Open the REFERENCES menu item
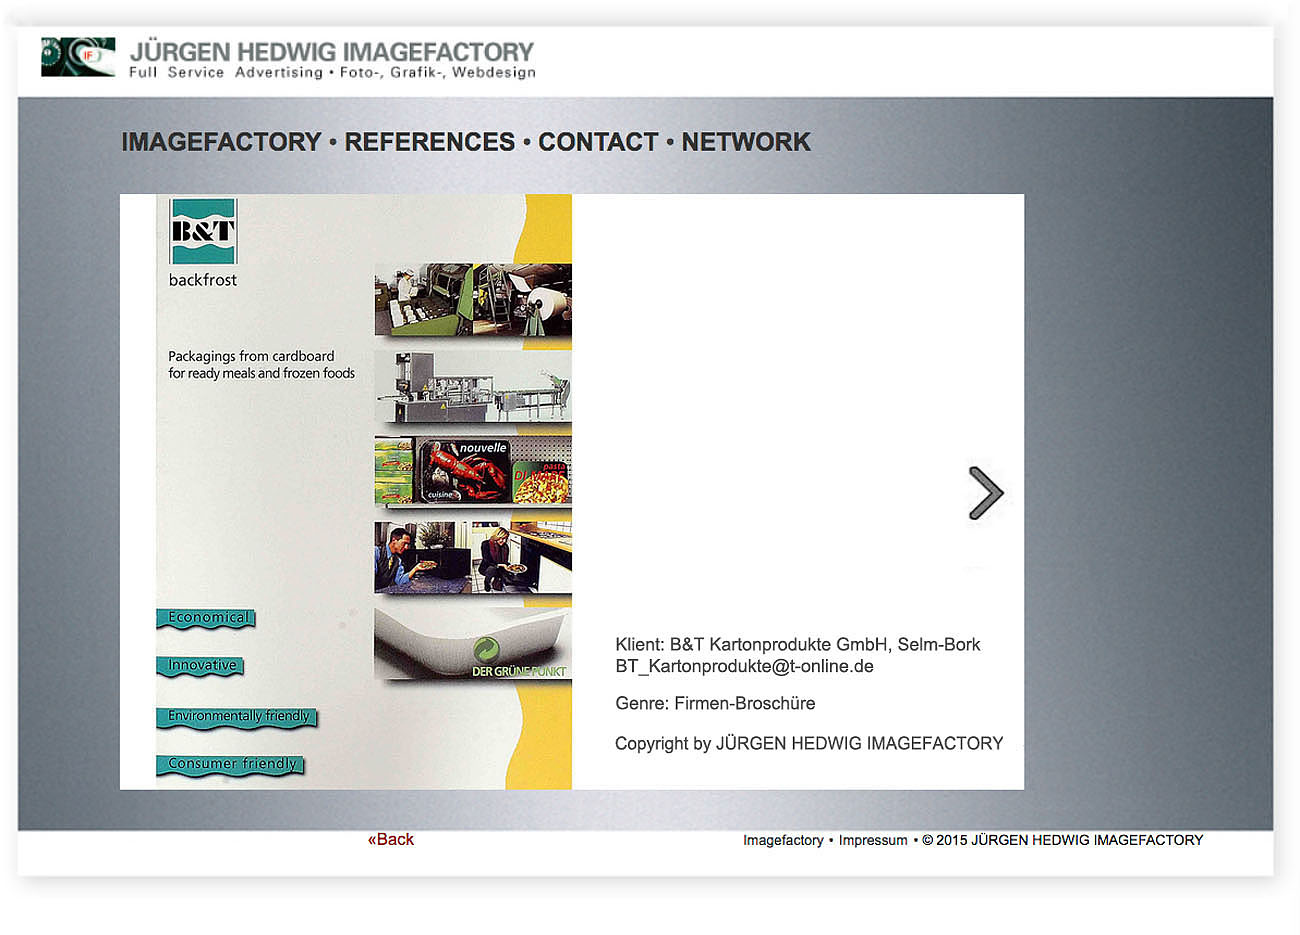The image size is (1300, 935). pyautogui.click(x=429, y=142)
